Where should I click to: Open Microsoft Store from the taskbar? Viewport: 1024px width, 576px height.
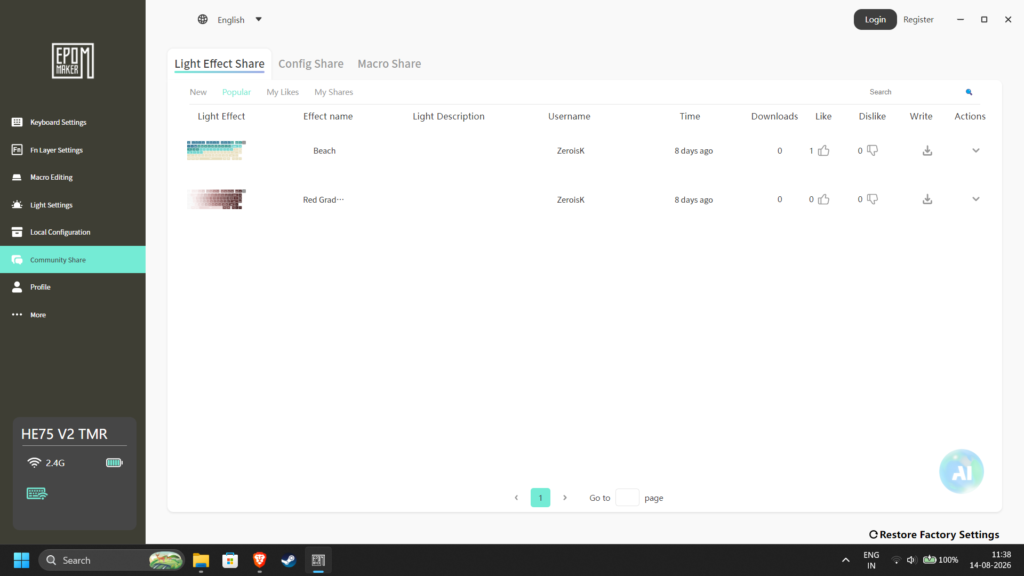230,560
